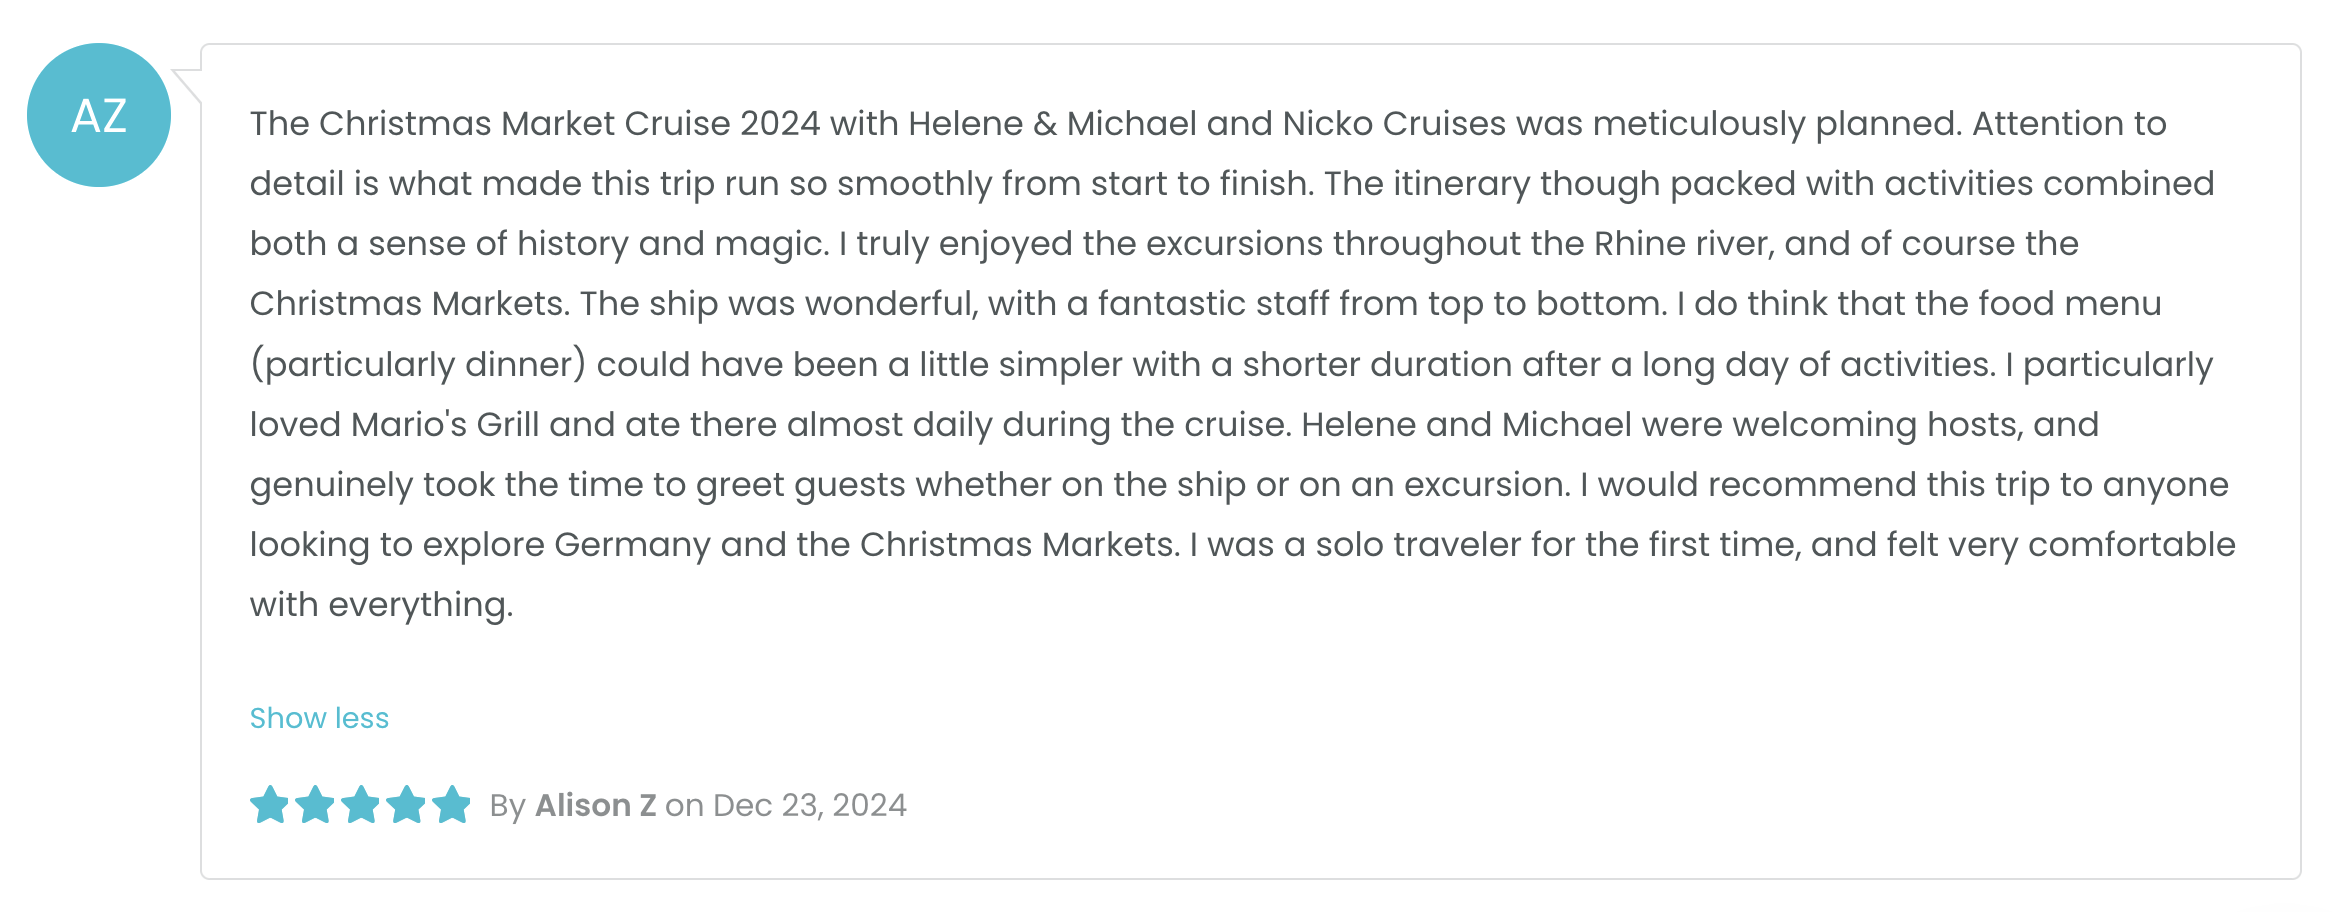Click the AZ avatar circle
This screenshot has height=912, width=2334.
click(99, 115)
